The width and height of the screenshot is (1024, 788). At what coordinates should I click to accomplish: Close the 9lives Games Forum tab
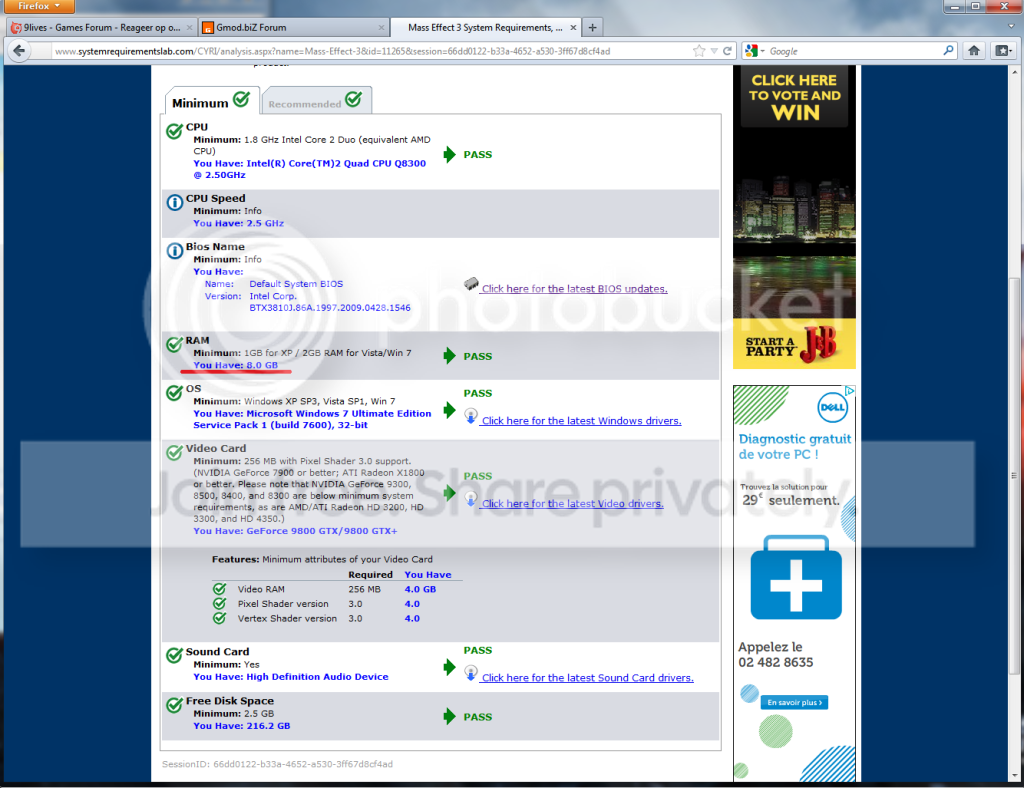click(x=189, y=27)
